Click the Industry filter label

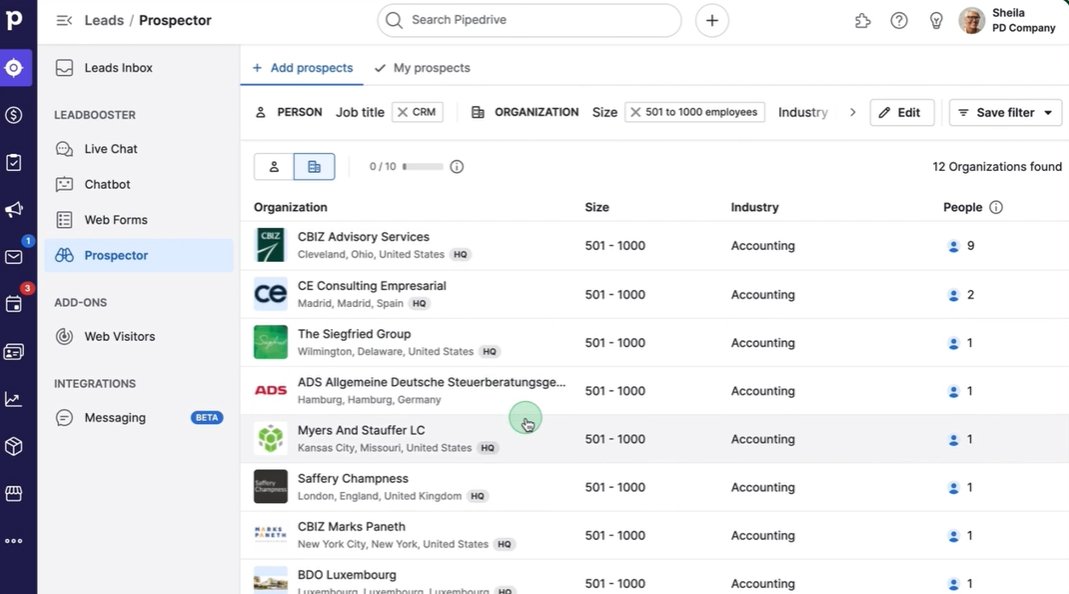pos(803,113)
